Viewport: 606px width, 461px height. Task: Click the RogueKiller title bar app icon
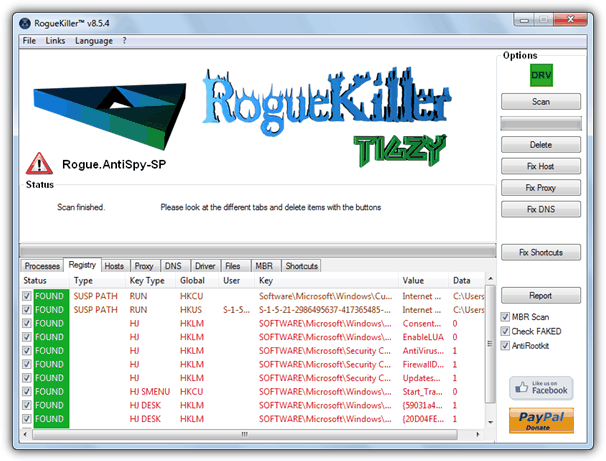tap(25, 23)
